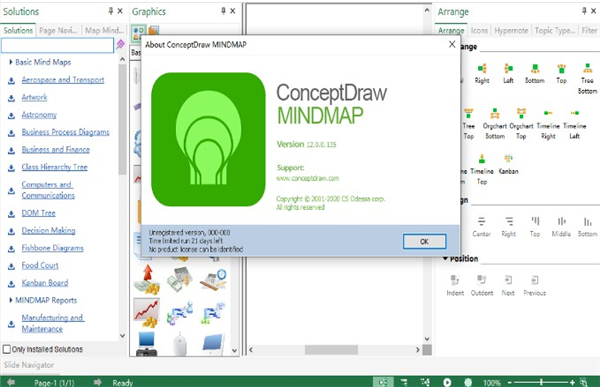Open the www.conceptdraw.com support link
This screenshot has width=600, height=387.
tap(307, 178)
